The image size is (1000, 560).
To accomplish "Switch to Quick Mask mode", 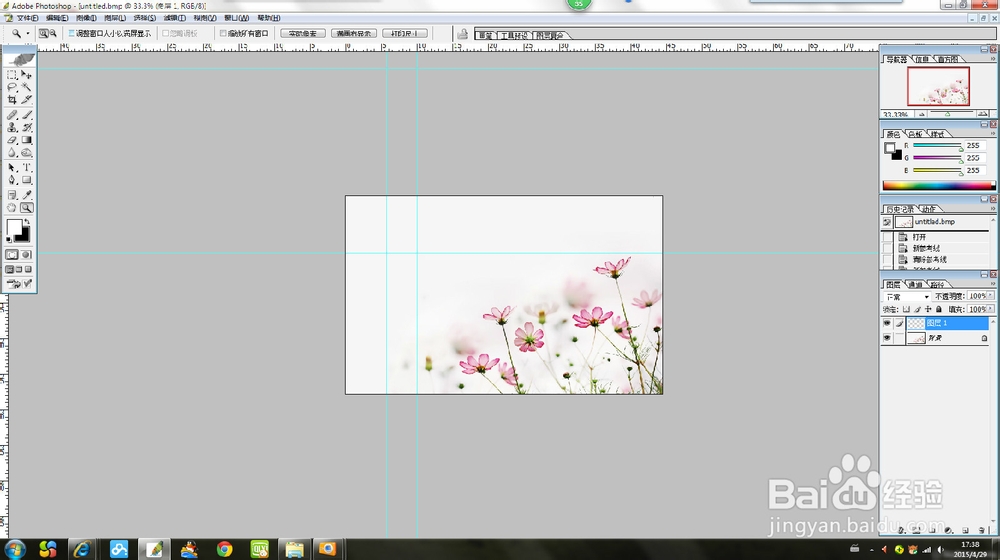I will tap(27, 254).
